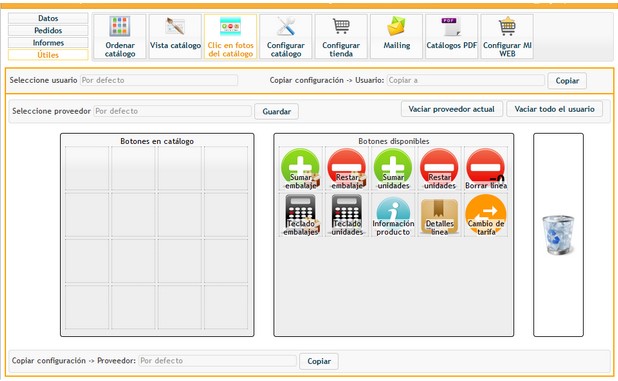Viewport: 618px width, 381px height.
Task: Select the Teclado embalajes calculator icon
Action: [300, 215]
